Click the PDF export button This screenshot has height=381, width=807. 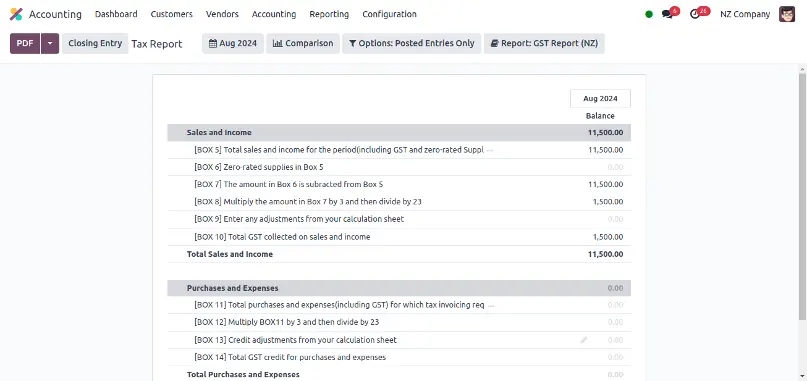tap(25, 44)
